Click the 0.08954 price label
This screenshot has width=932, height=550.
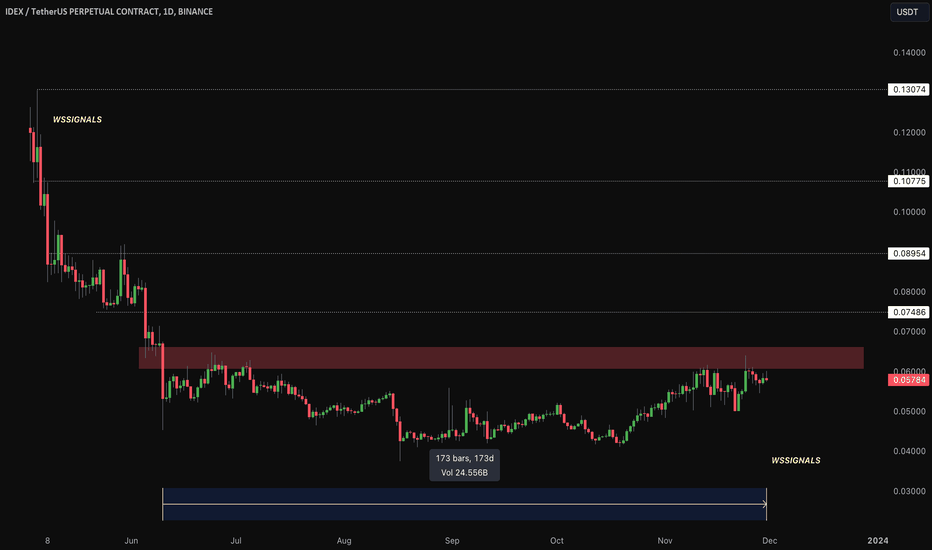click(908, 254)
